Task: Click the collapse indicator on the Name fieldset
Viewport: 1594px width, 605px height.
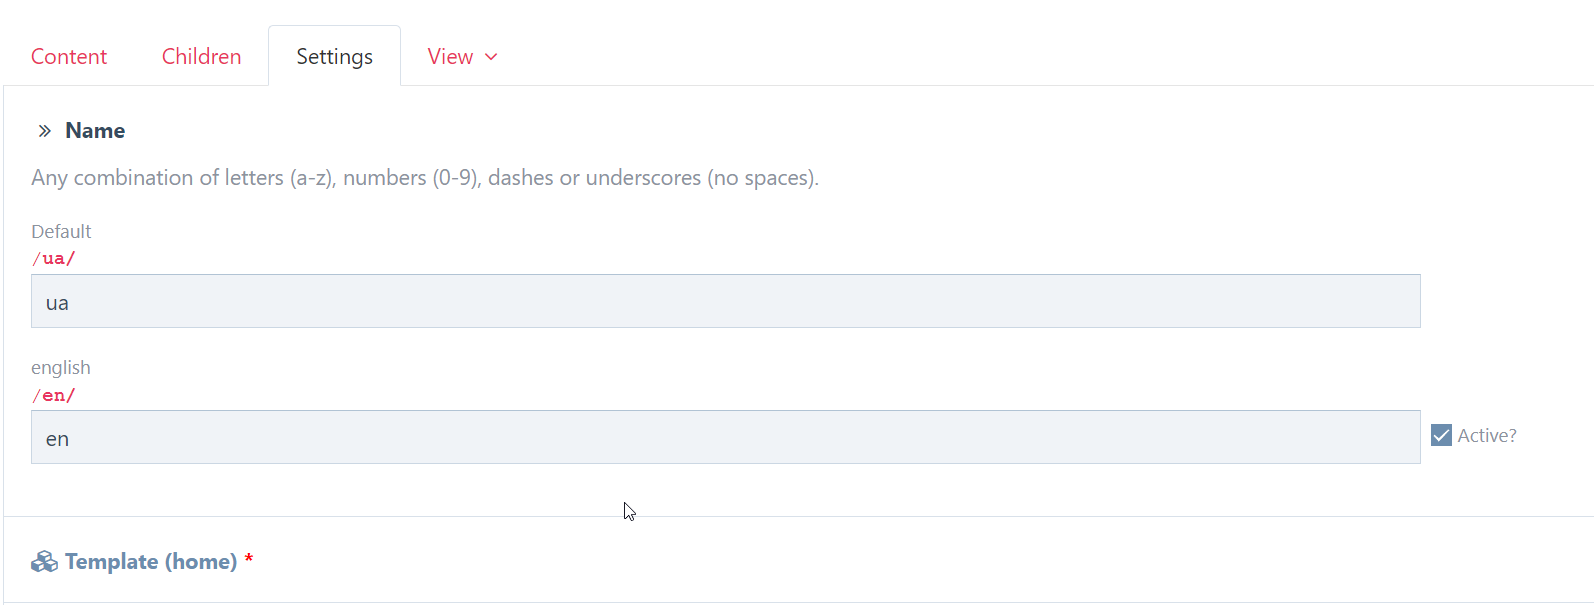Action: [x=44, y=130]
